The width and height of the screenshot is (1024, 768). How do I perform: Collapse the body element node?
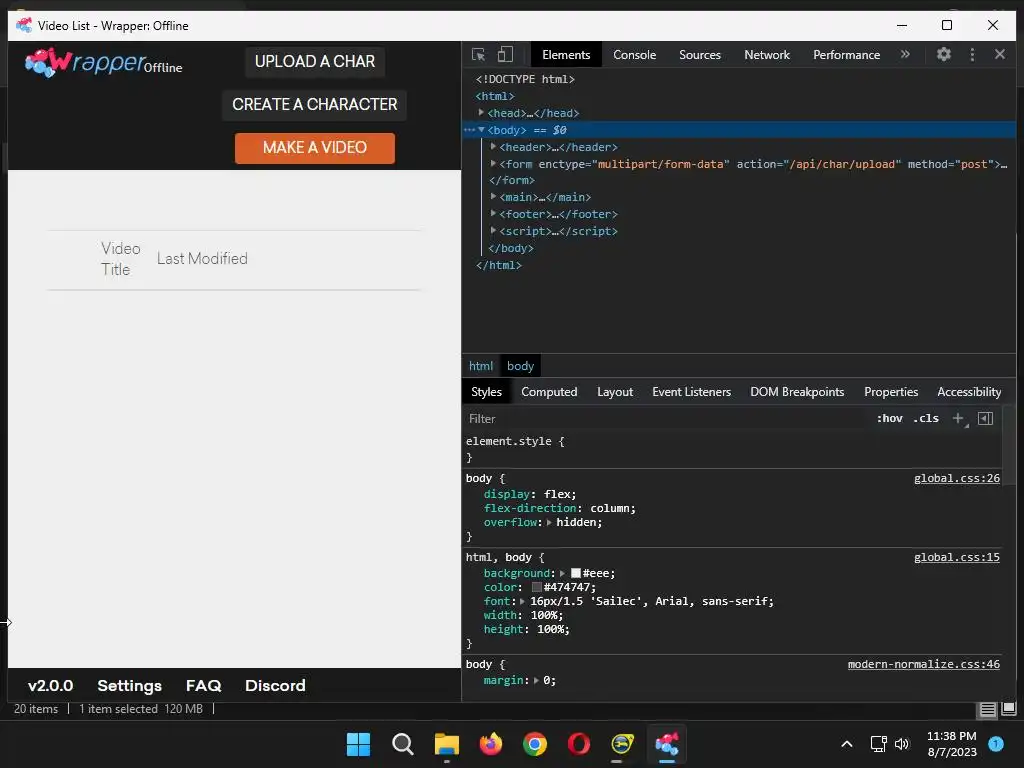click(x=481, y=130)
